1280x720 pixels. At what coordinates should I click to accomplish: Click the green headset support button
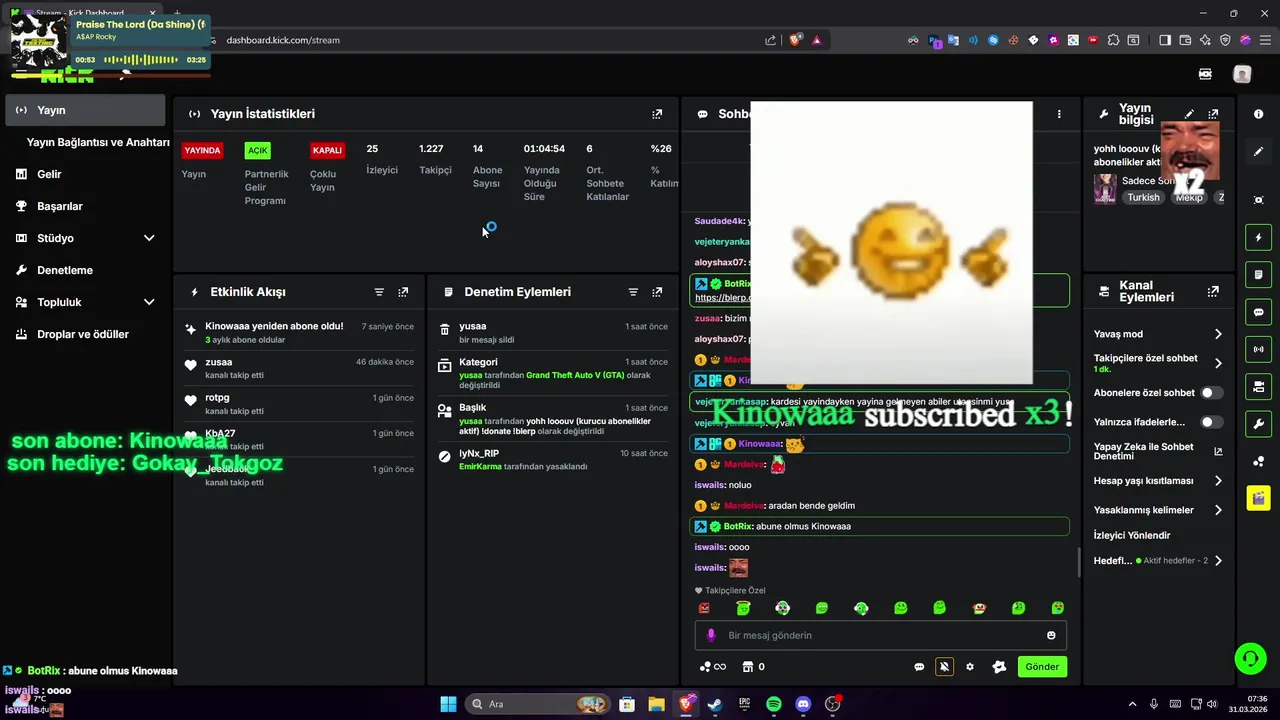click(x=1250, y=658)
